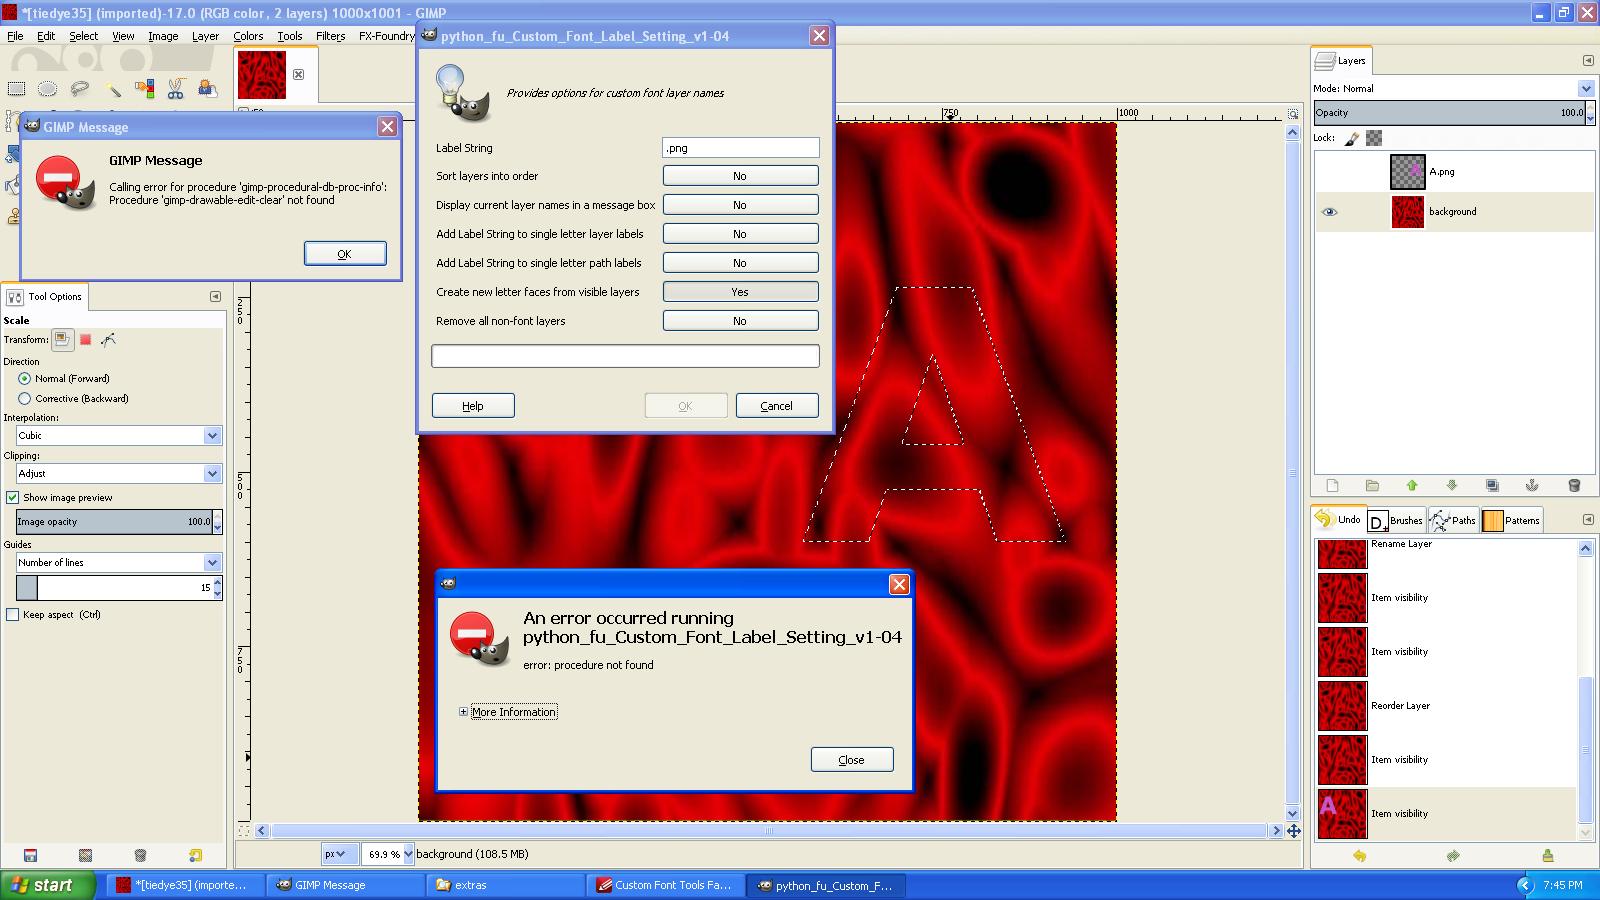Viewport: 1600px width, 900px height.
Task: Click the Undo arrow below history
Action: click(x=1359, y=856)
